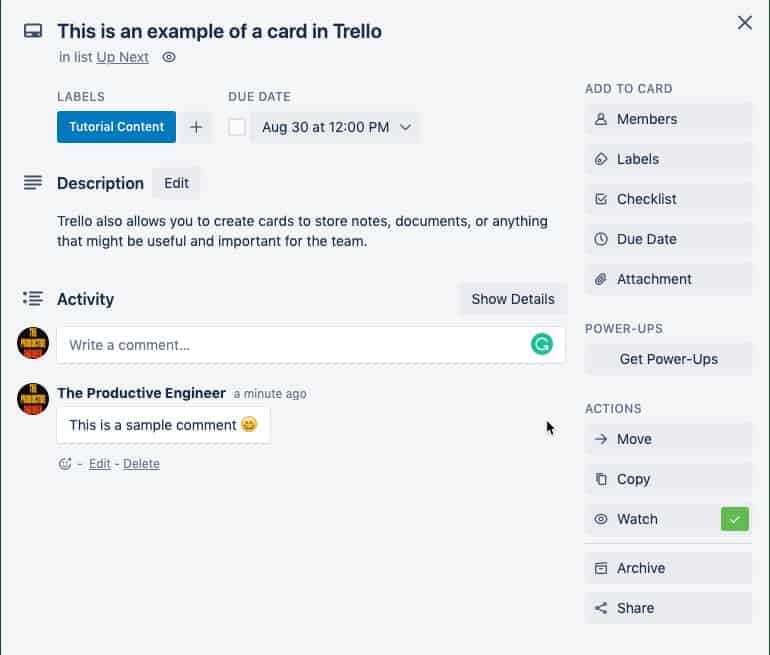Viewport: 770px width, 655px height.
Task: Click the Attachment paperclip option
Action: [x=668, y=279]
